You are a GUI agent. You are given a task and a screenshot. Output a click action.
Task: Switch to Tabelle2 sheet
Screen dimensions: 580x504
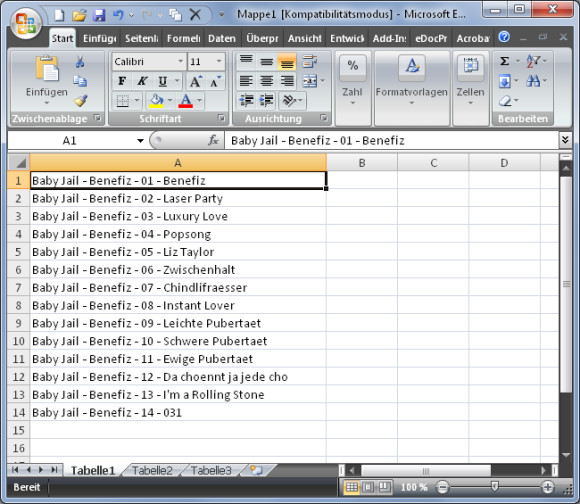pos(152,470)
